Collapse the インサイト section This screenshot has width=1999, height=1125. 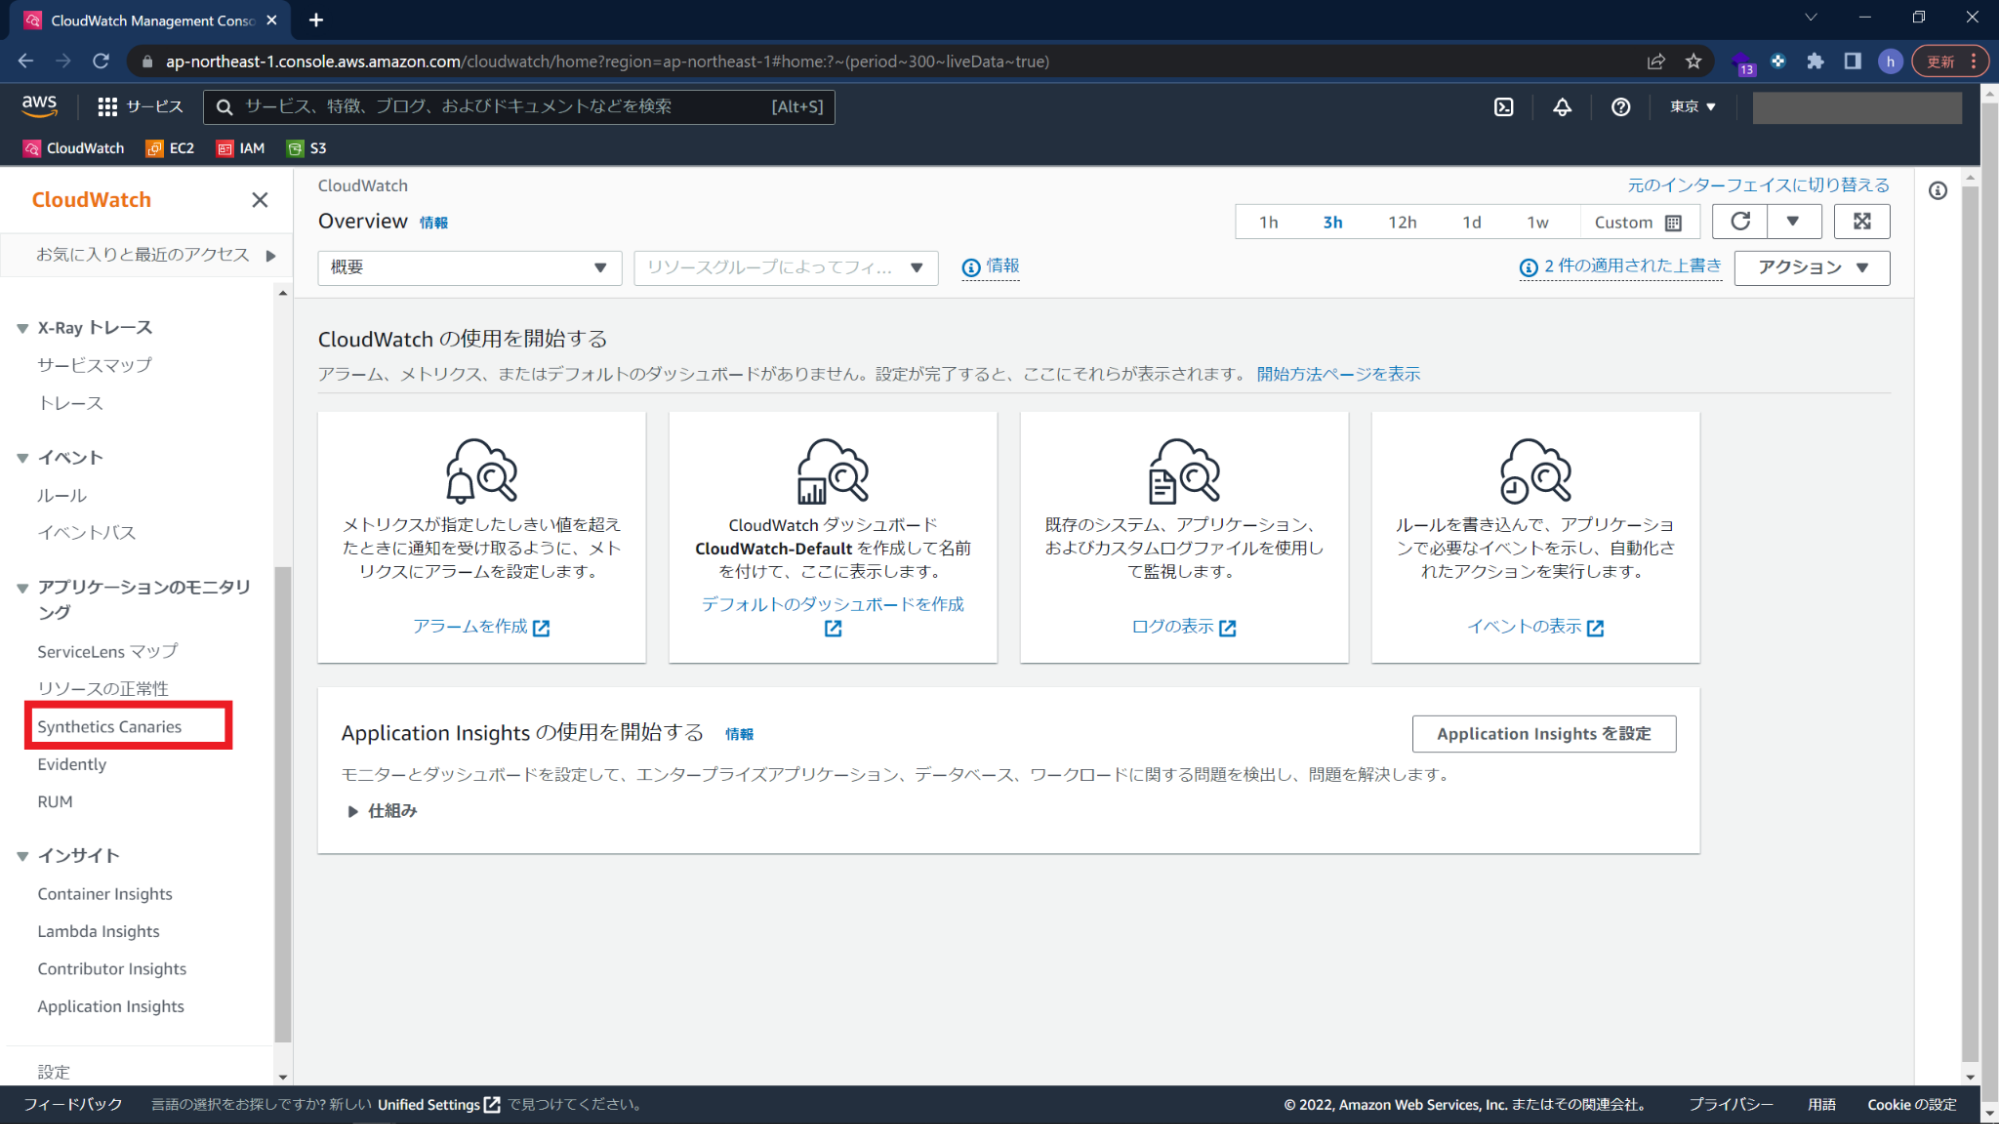pos(22,856)
